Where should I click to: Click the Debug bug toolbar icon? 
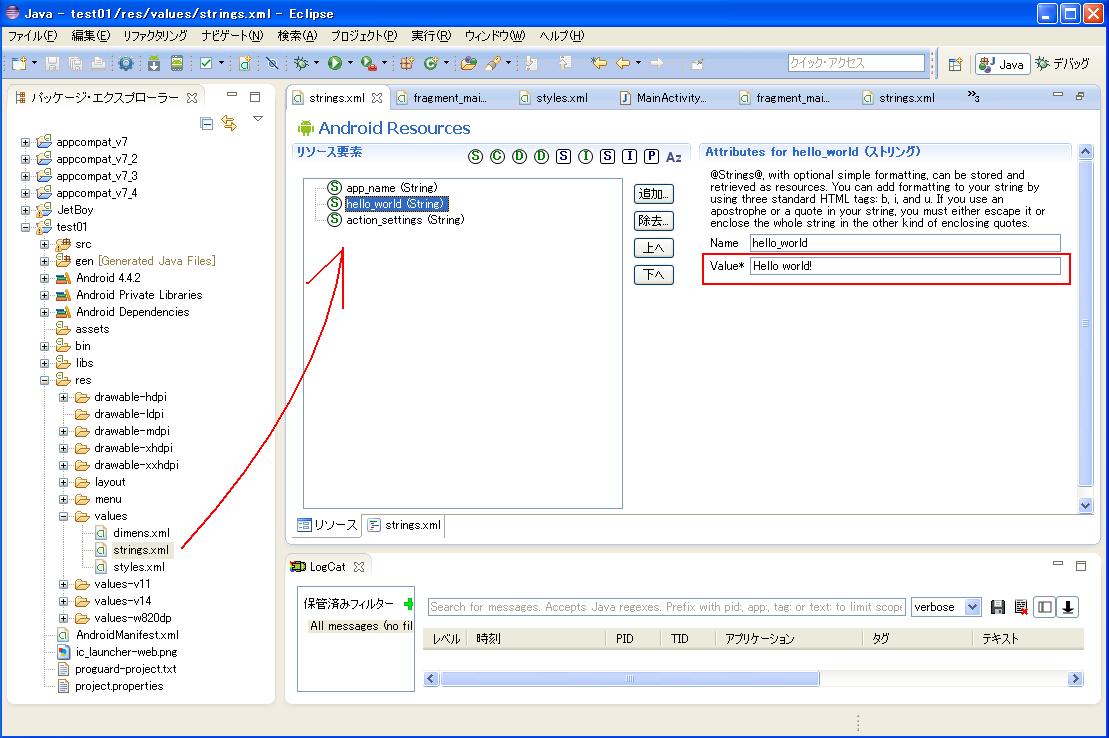click(x=301, y=64)
